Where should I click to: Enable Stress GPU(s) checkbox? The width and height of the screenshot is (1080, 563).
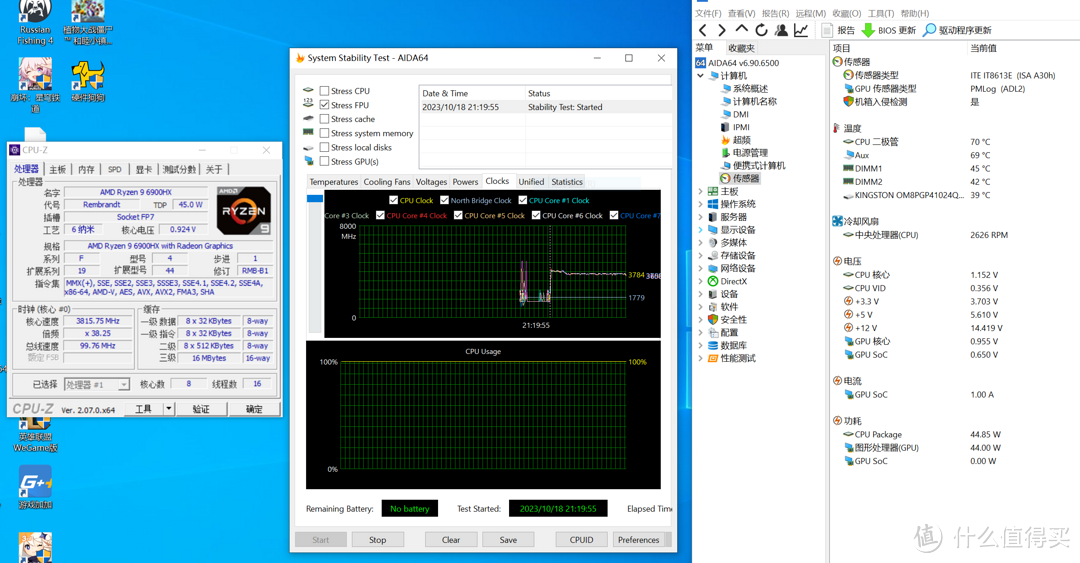click(324, 161)
